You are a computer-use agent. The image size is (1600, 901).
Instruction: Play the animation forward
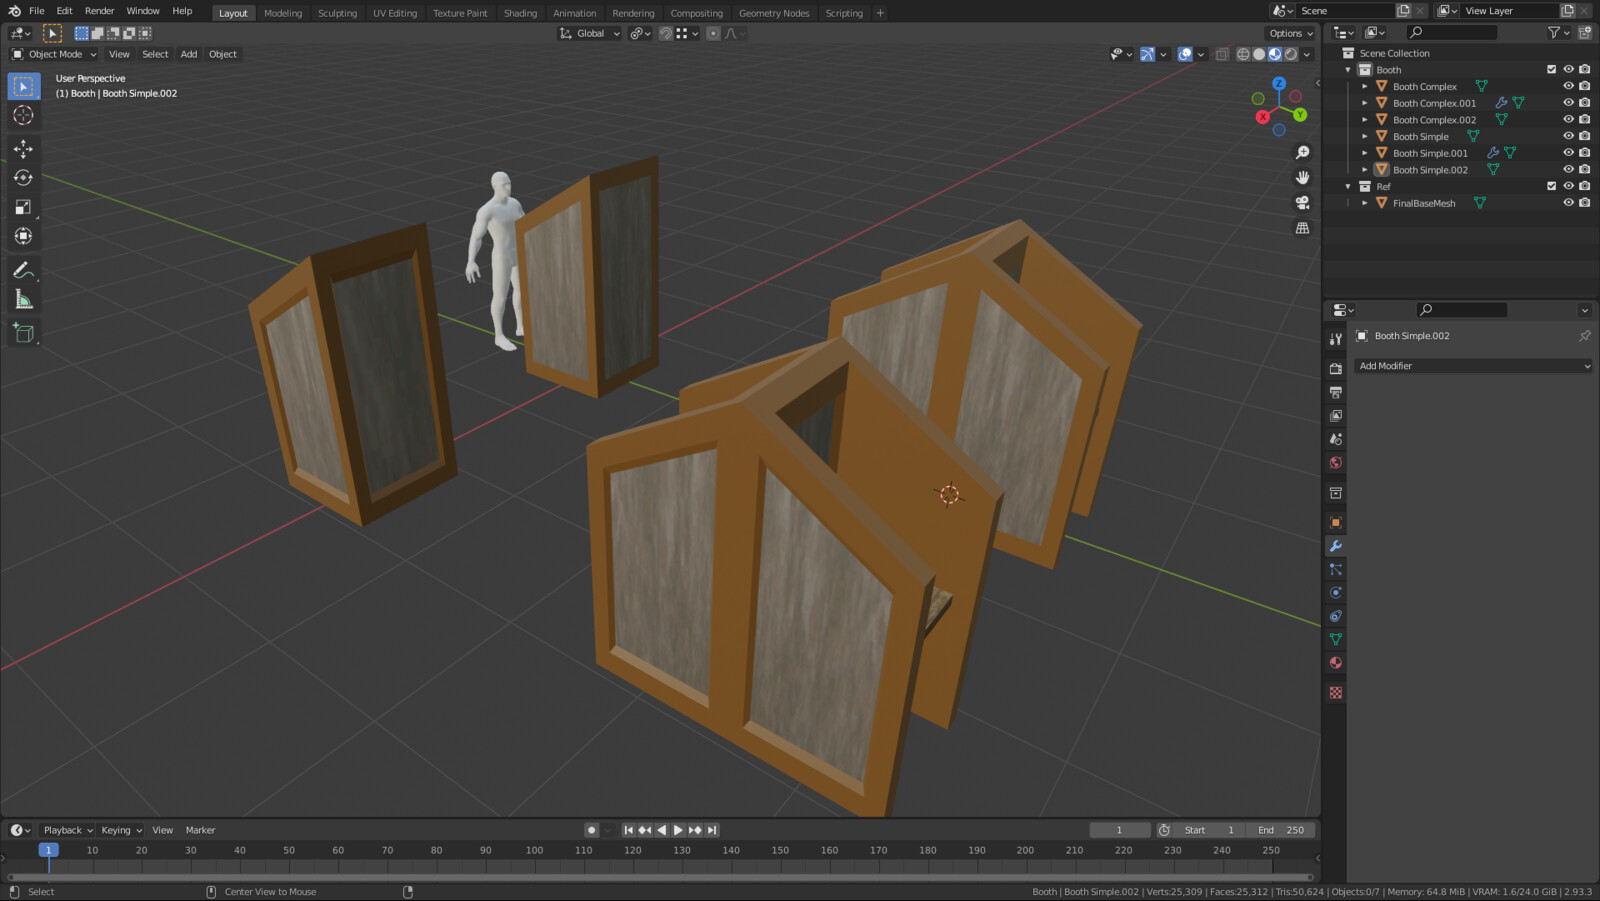click(x=678, y=830)
